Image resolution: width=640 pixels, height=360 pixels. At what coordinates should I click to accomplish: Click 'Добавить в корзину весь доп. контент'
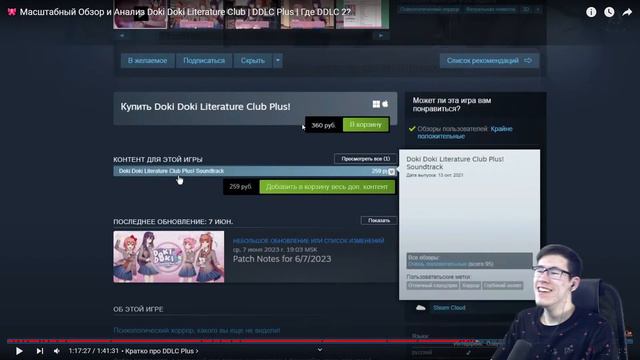click(x=327, y=187)
